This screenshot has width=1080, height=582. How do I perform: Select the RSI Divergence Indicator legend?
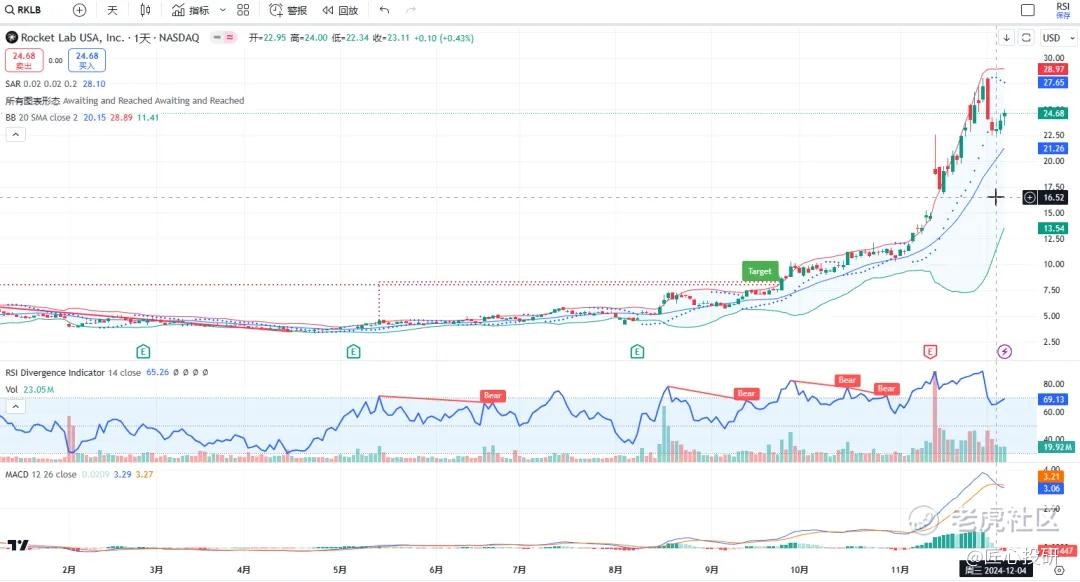coord(107,373)
